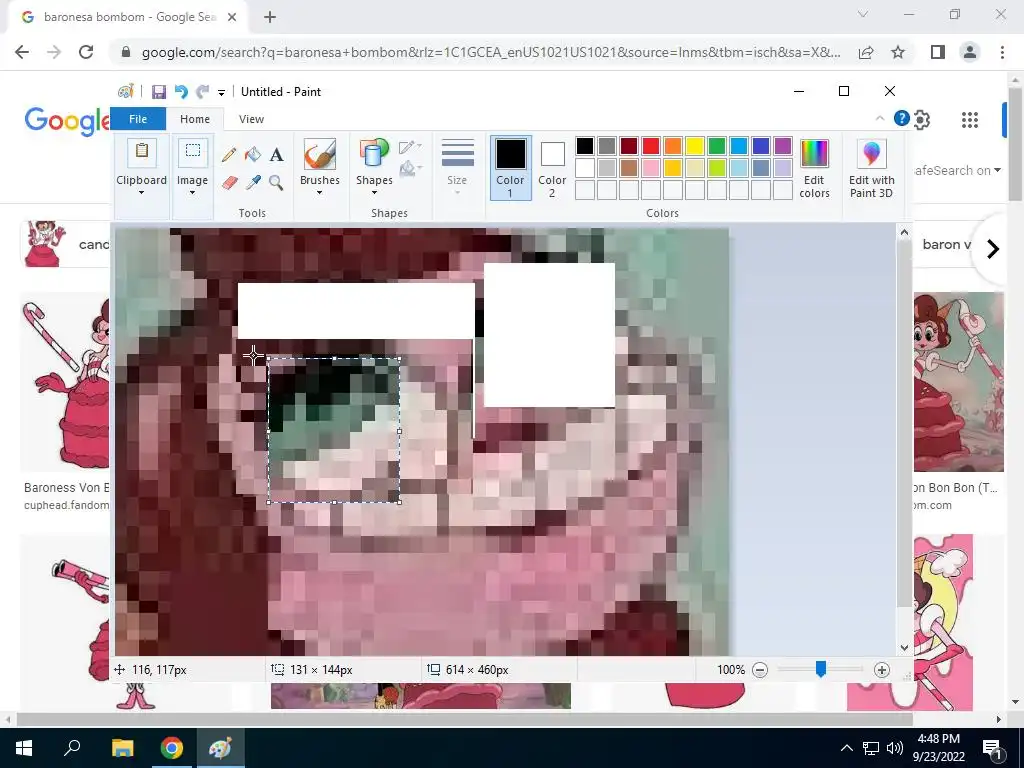Click the Undo arrow in Paint title bar

pos(181,92)
